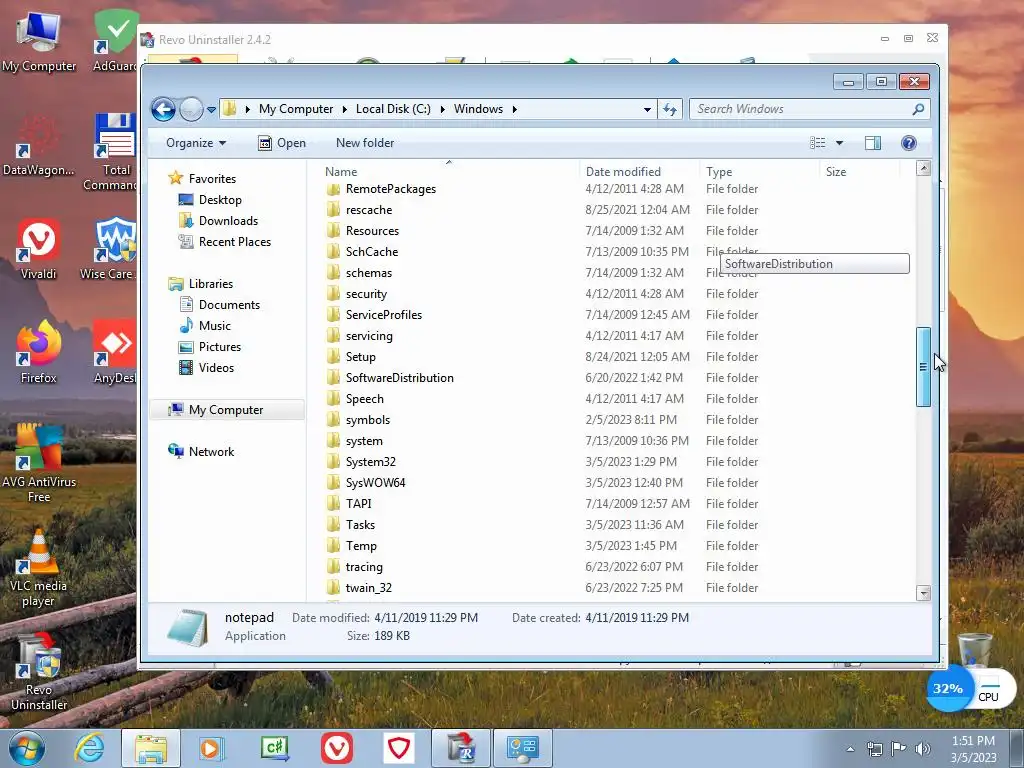Select the RemotePackages folder
The height and width of the screenshot is (768, 1024).
pos(391,189)
